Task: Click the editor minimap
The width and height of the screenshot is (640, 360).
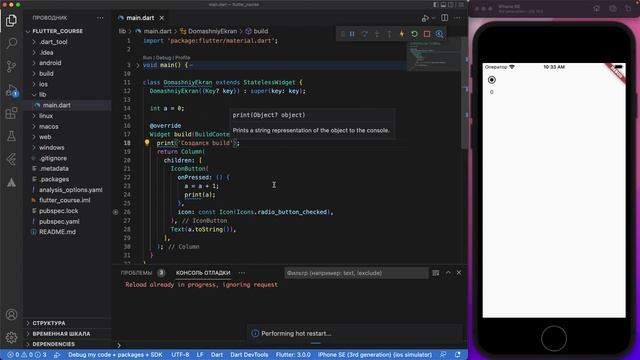Action: click(433, 55)
